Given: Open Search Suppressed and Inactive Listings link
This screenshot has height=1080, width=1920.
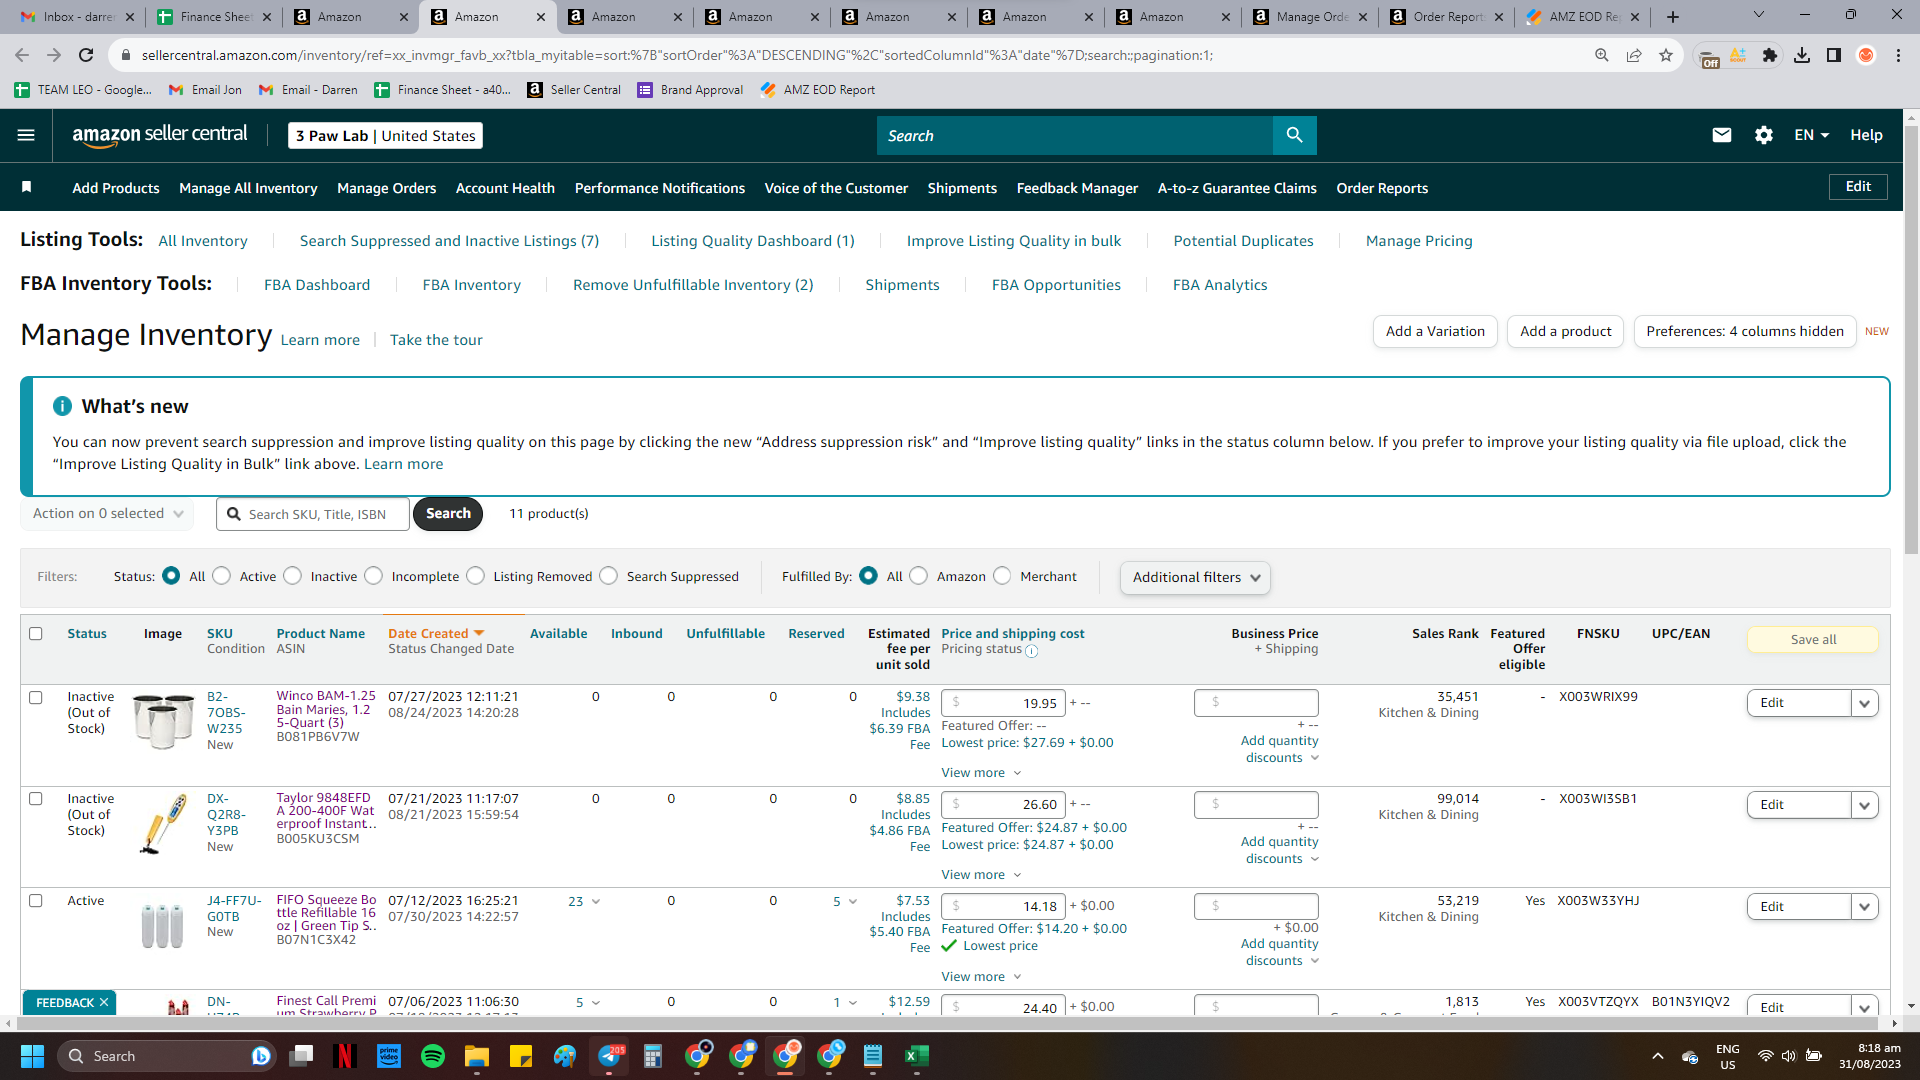Looking at the screenshot, I should pos(449,241).
